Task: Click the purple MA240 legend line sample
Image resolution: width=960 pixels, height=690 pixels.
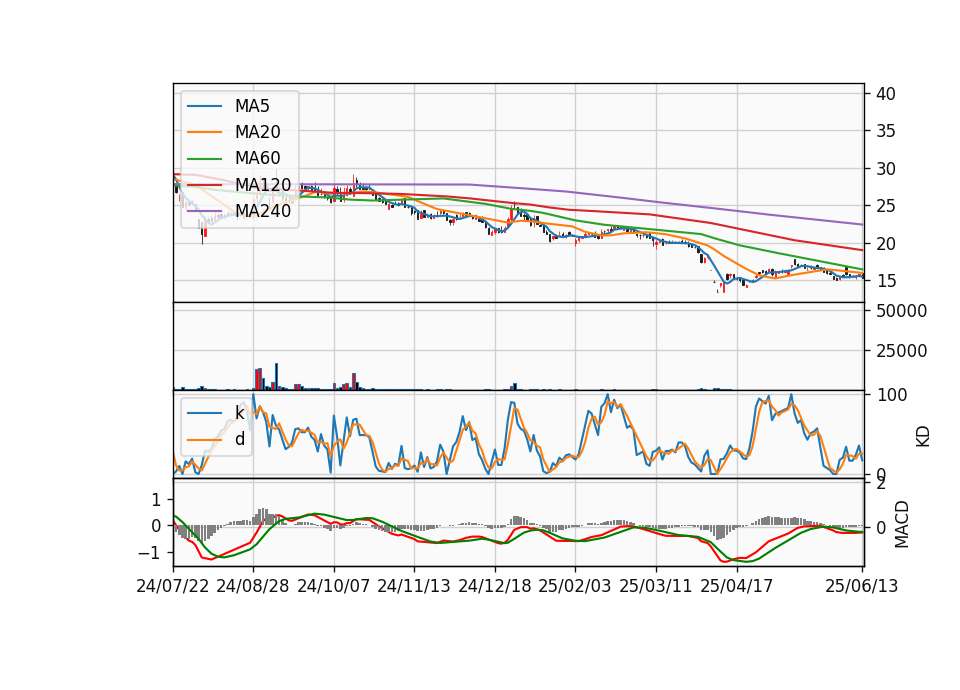Action: click(204, 211)
